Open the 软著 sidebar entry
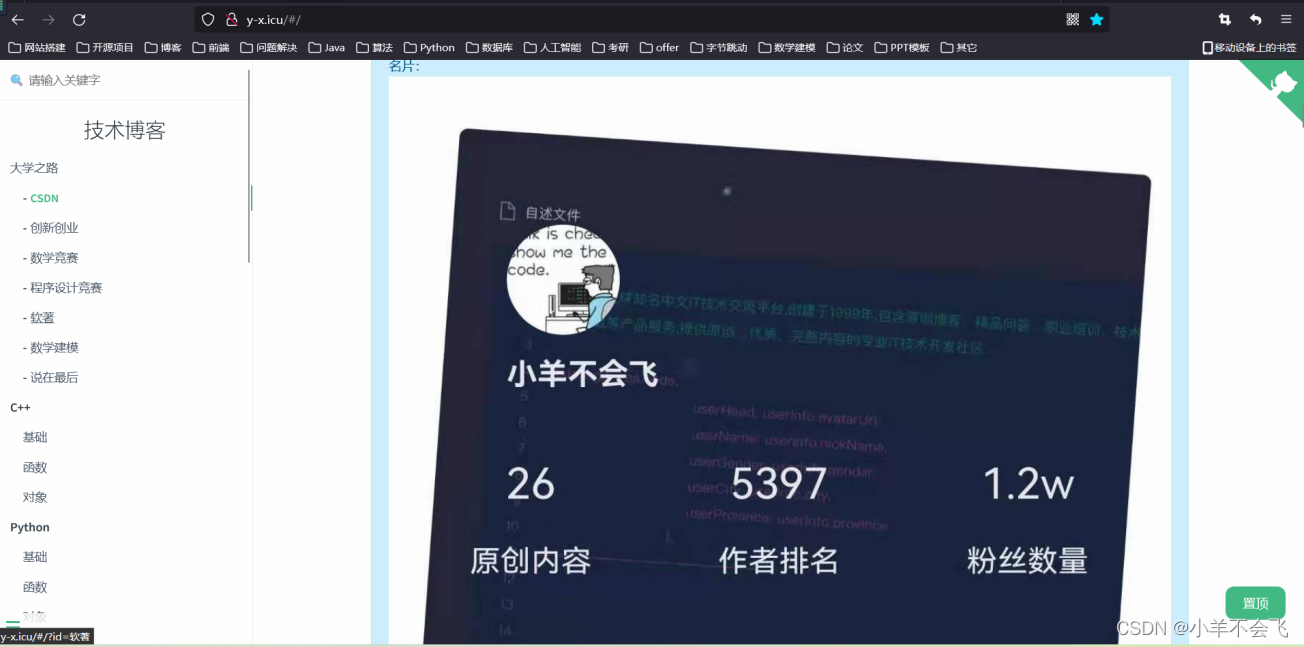The height and width of the screenshot is (647, 1304). (x=42, y=318)
